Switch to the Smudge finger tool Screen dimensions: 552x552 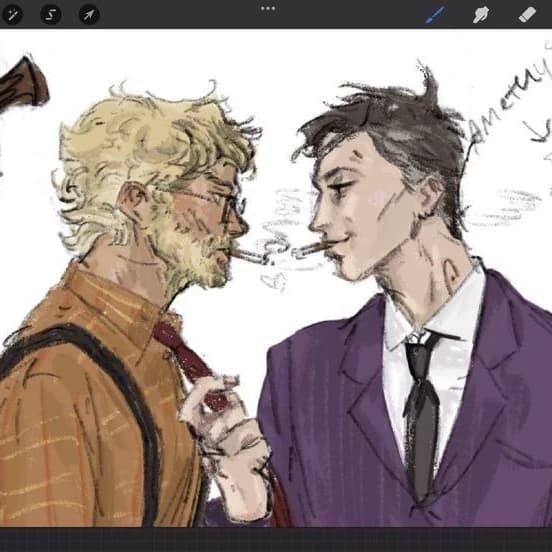(481, 15)
